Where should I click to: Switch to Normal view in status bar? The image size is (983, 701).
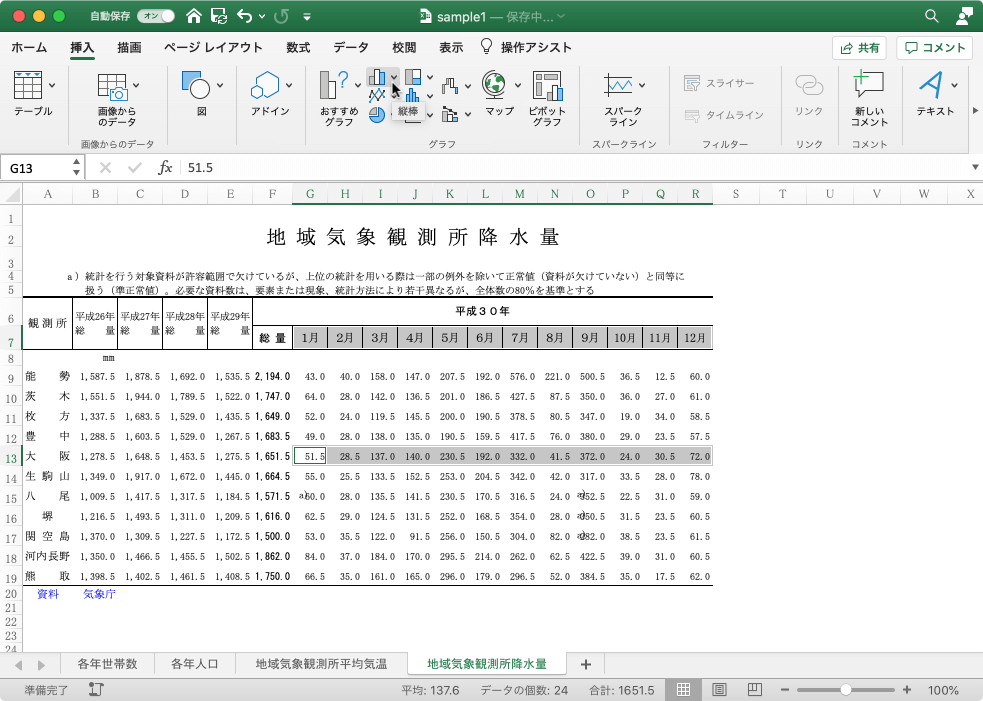pyautogui.click(x=683, y=690)
